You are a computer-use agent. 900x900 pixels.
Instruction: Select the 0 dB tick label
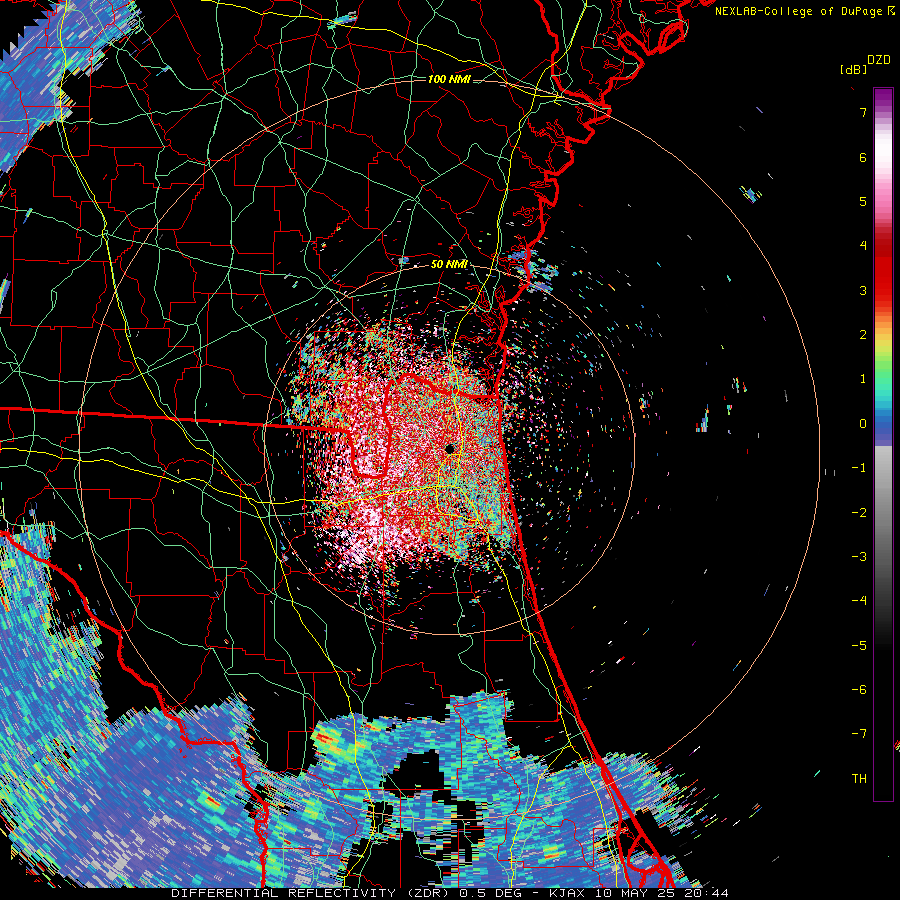(x=863, y=424)
